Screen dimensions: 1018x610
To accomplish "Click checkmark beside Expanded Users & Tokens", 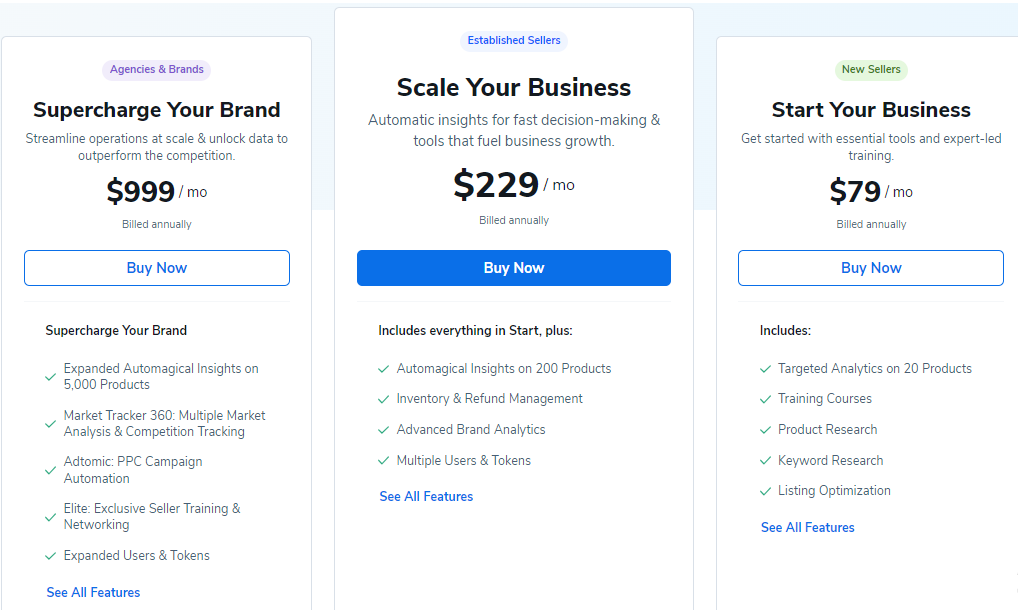I will coord(50,556).
